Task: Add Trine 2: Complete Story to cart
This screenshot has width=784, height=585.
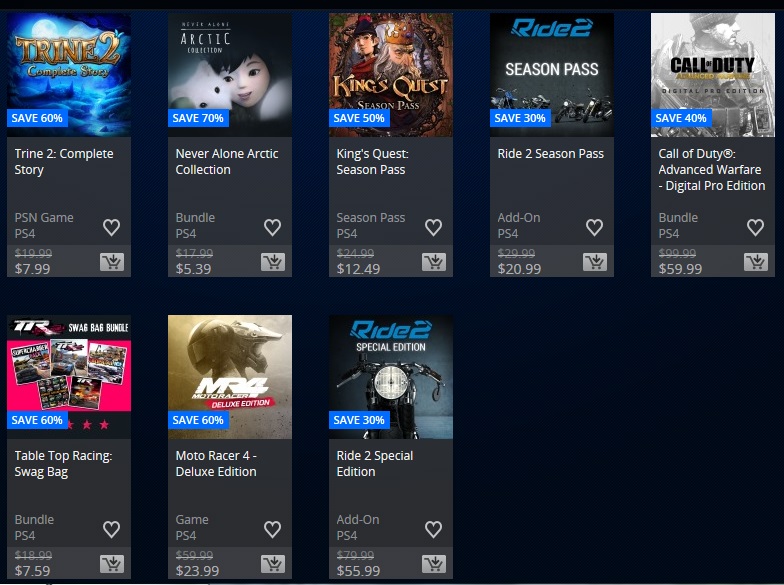Action: pos(112,262)
